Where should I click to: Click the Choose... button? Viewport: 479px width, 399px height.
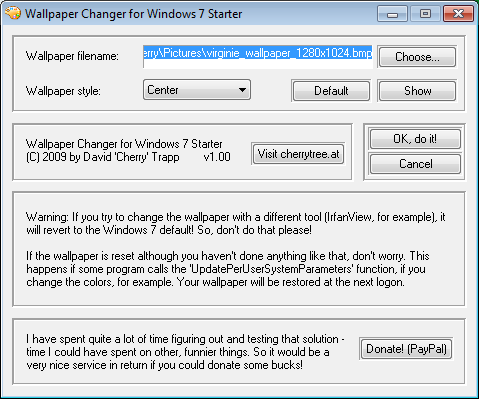tap(417, 57)
